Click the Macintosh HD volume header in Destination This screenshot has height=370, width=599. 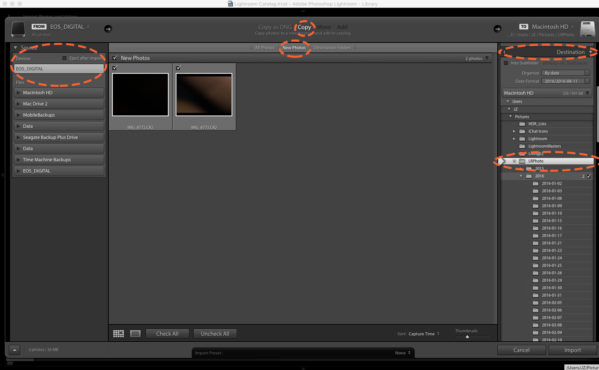point(547,93)
